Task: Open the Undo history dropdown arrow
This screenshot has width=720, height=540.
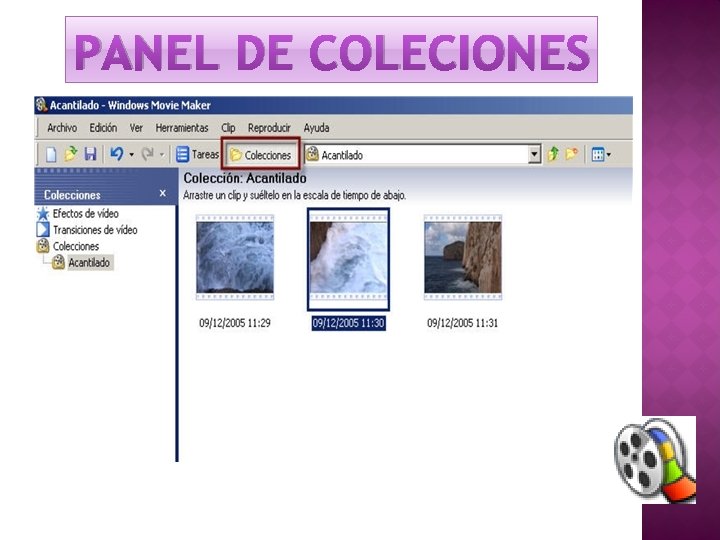Action: (131, 155)
